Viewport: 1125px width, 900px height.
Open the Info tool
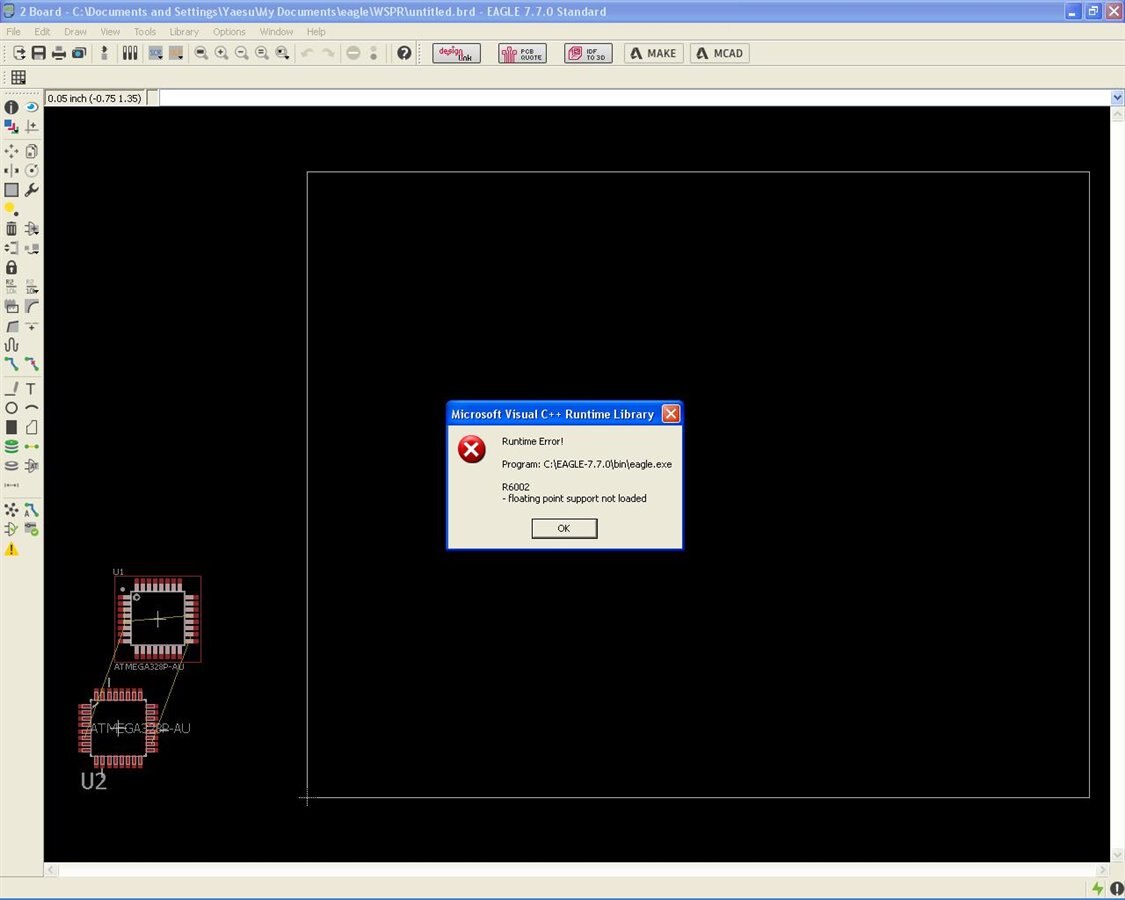coord(11,107)
